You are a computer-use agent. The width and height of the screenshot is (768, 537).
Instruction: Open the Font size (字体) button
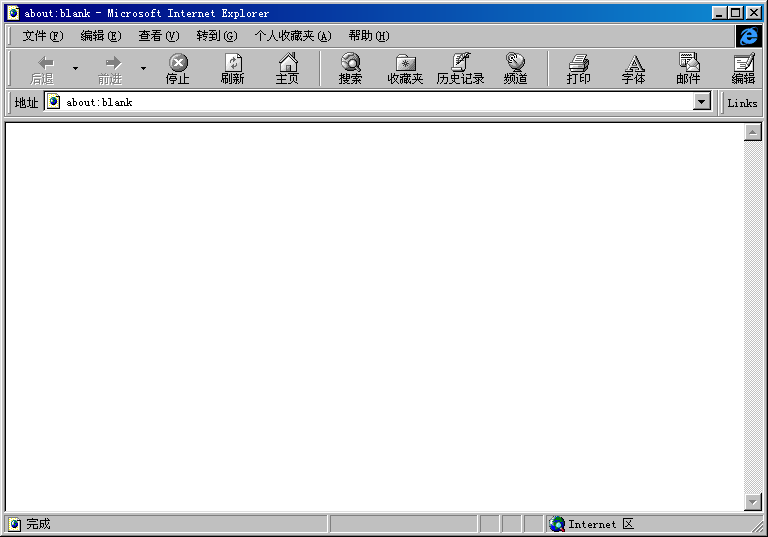click(x=633, y=69)
